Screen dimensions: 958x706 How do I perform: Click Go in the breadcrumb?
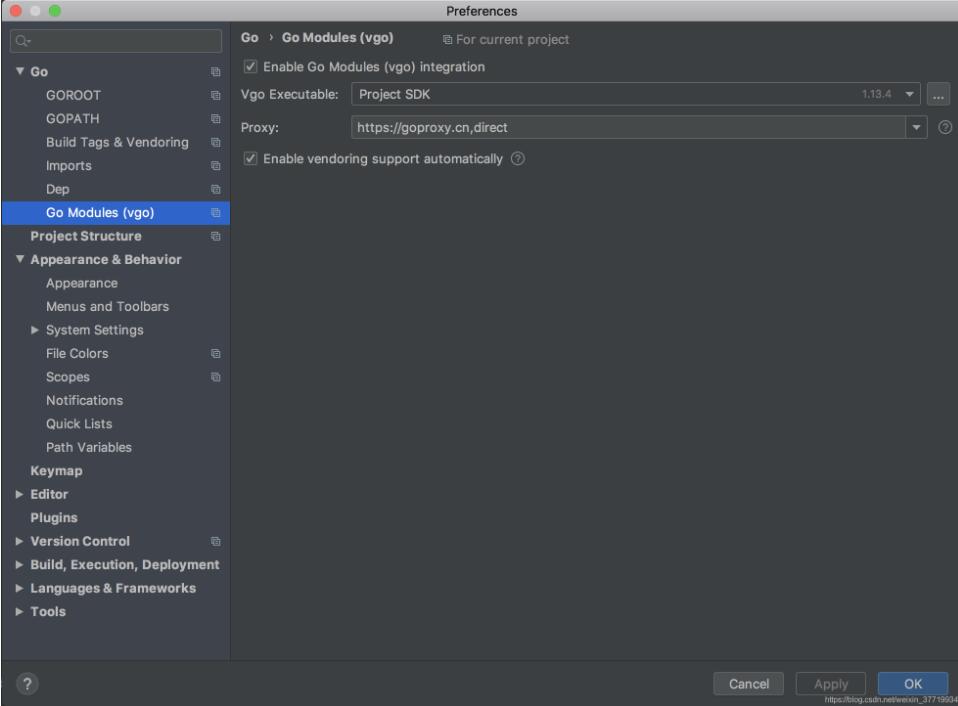click(x=249, y=38)
